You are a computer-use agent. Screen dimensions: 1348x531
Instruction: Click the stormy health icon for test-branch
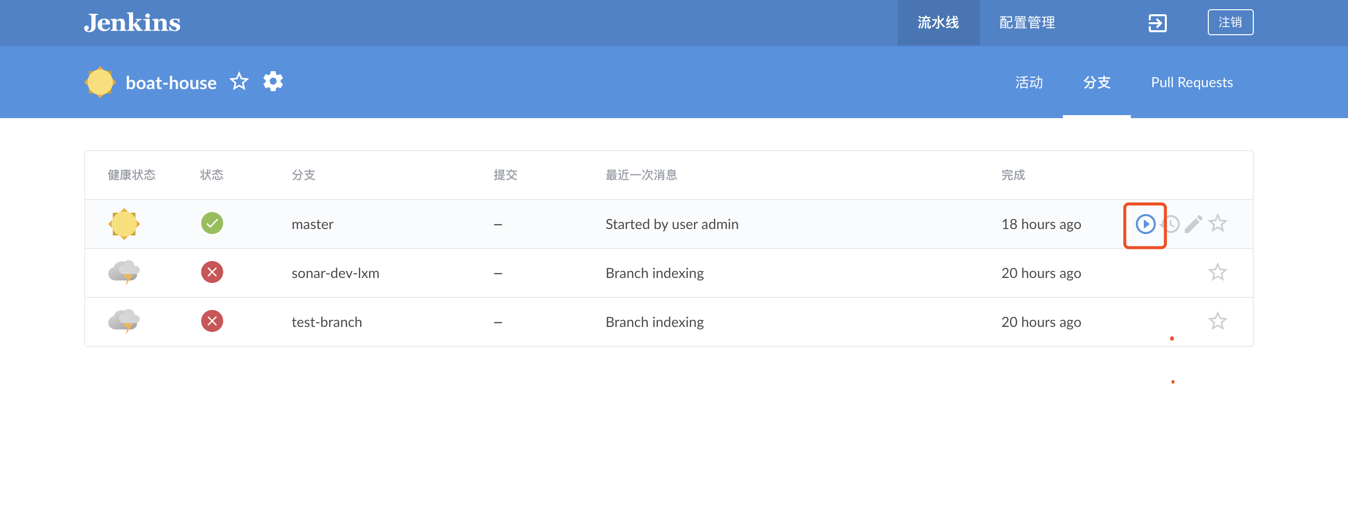[x=124, y=321]
